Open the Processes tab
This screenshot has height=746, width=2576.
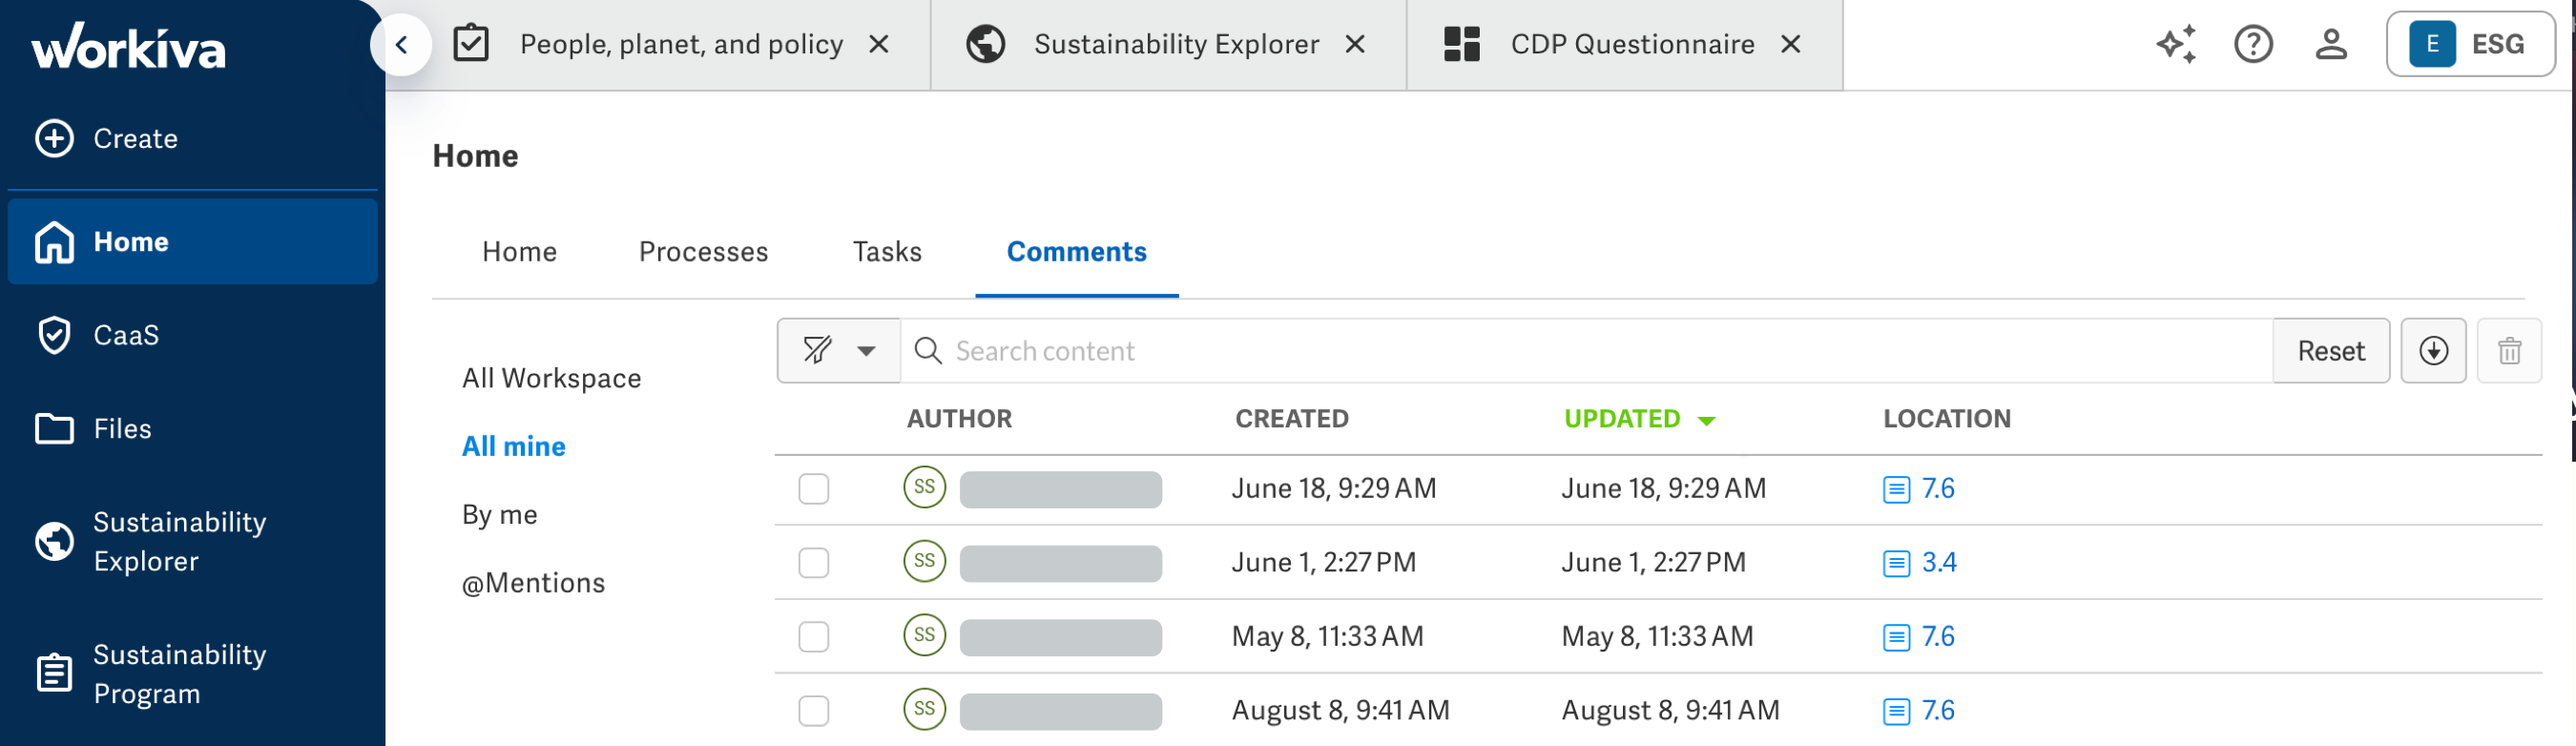point(703,252)
